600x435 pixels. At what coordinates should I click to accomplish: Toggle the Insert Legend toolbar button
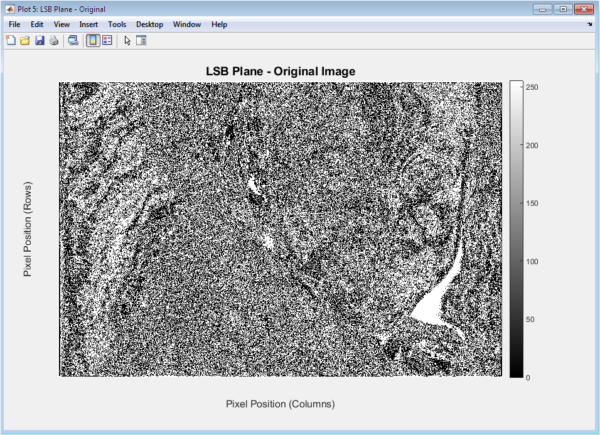108,40
